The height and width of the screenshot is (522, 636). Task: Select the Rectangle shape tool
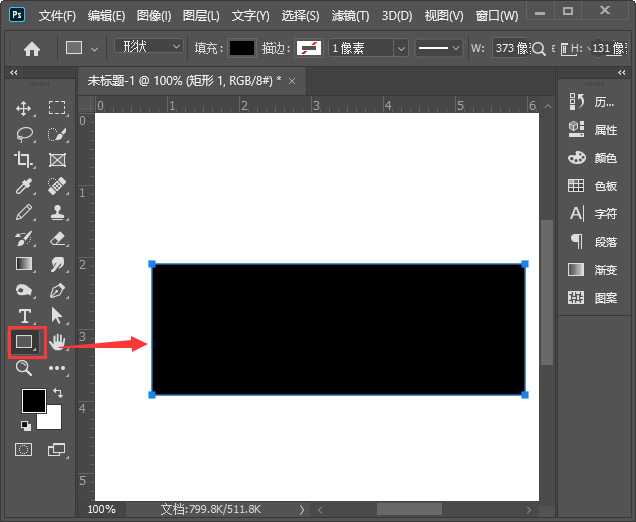[x=24, y=342]
